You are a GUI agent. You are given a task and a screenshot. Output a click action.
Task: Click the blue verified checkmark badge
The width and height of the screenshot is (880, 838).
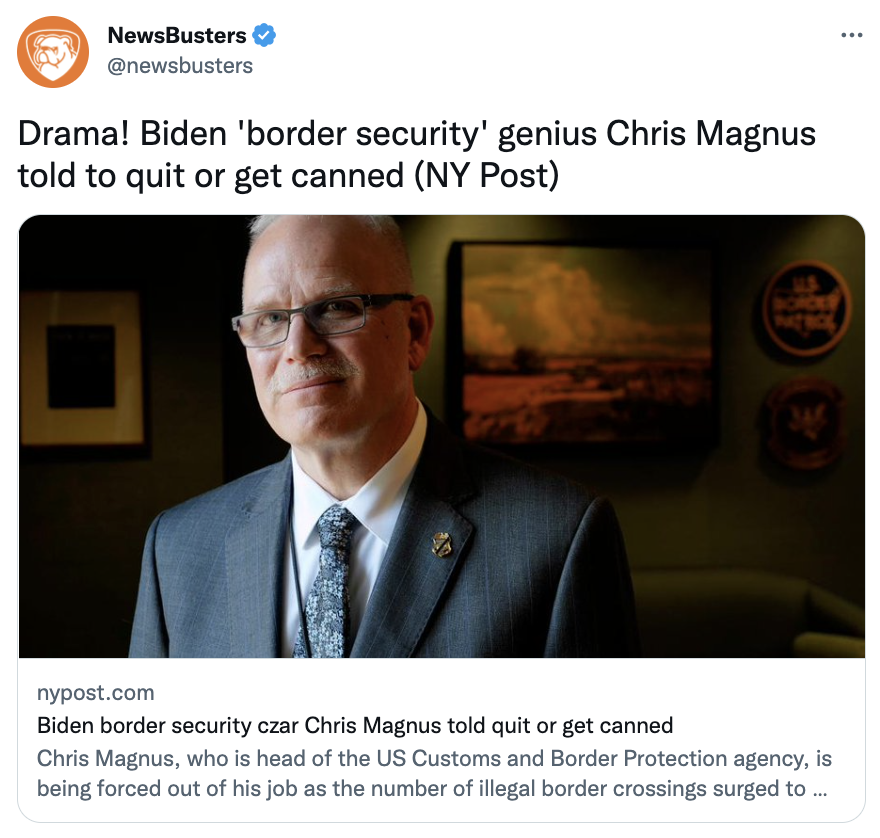click(x=264, y=35)
